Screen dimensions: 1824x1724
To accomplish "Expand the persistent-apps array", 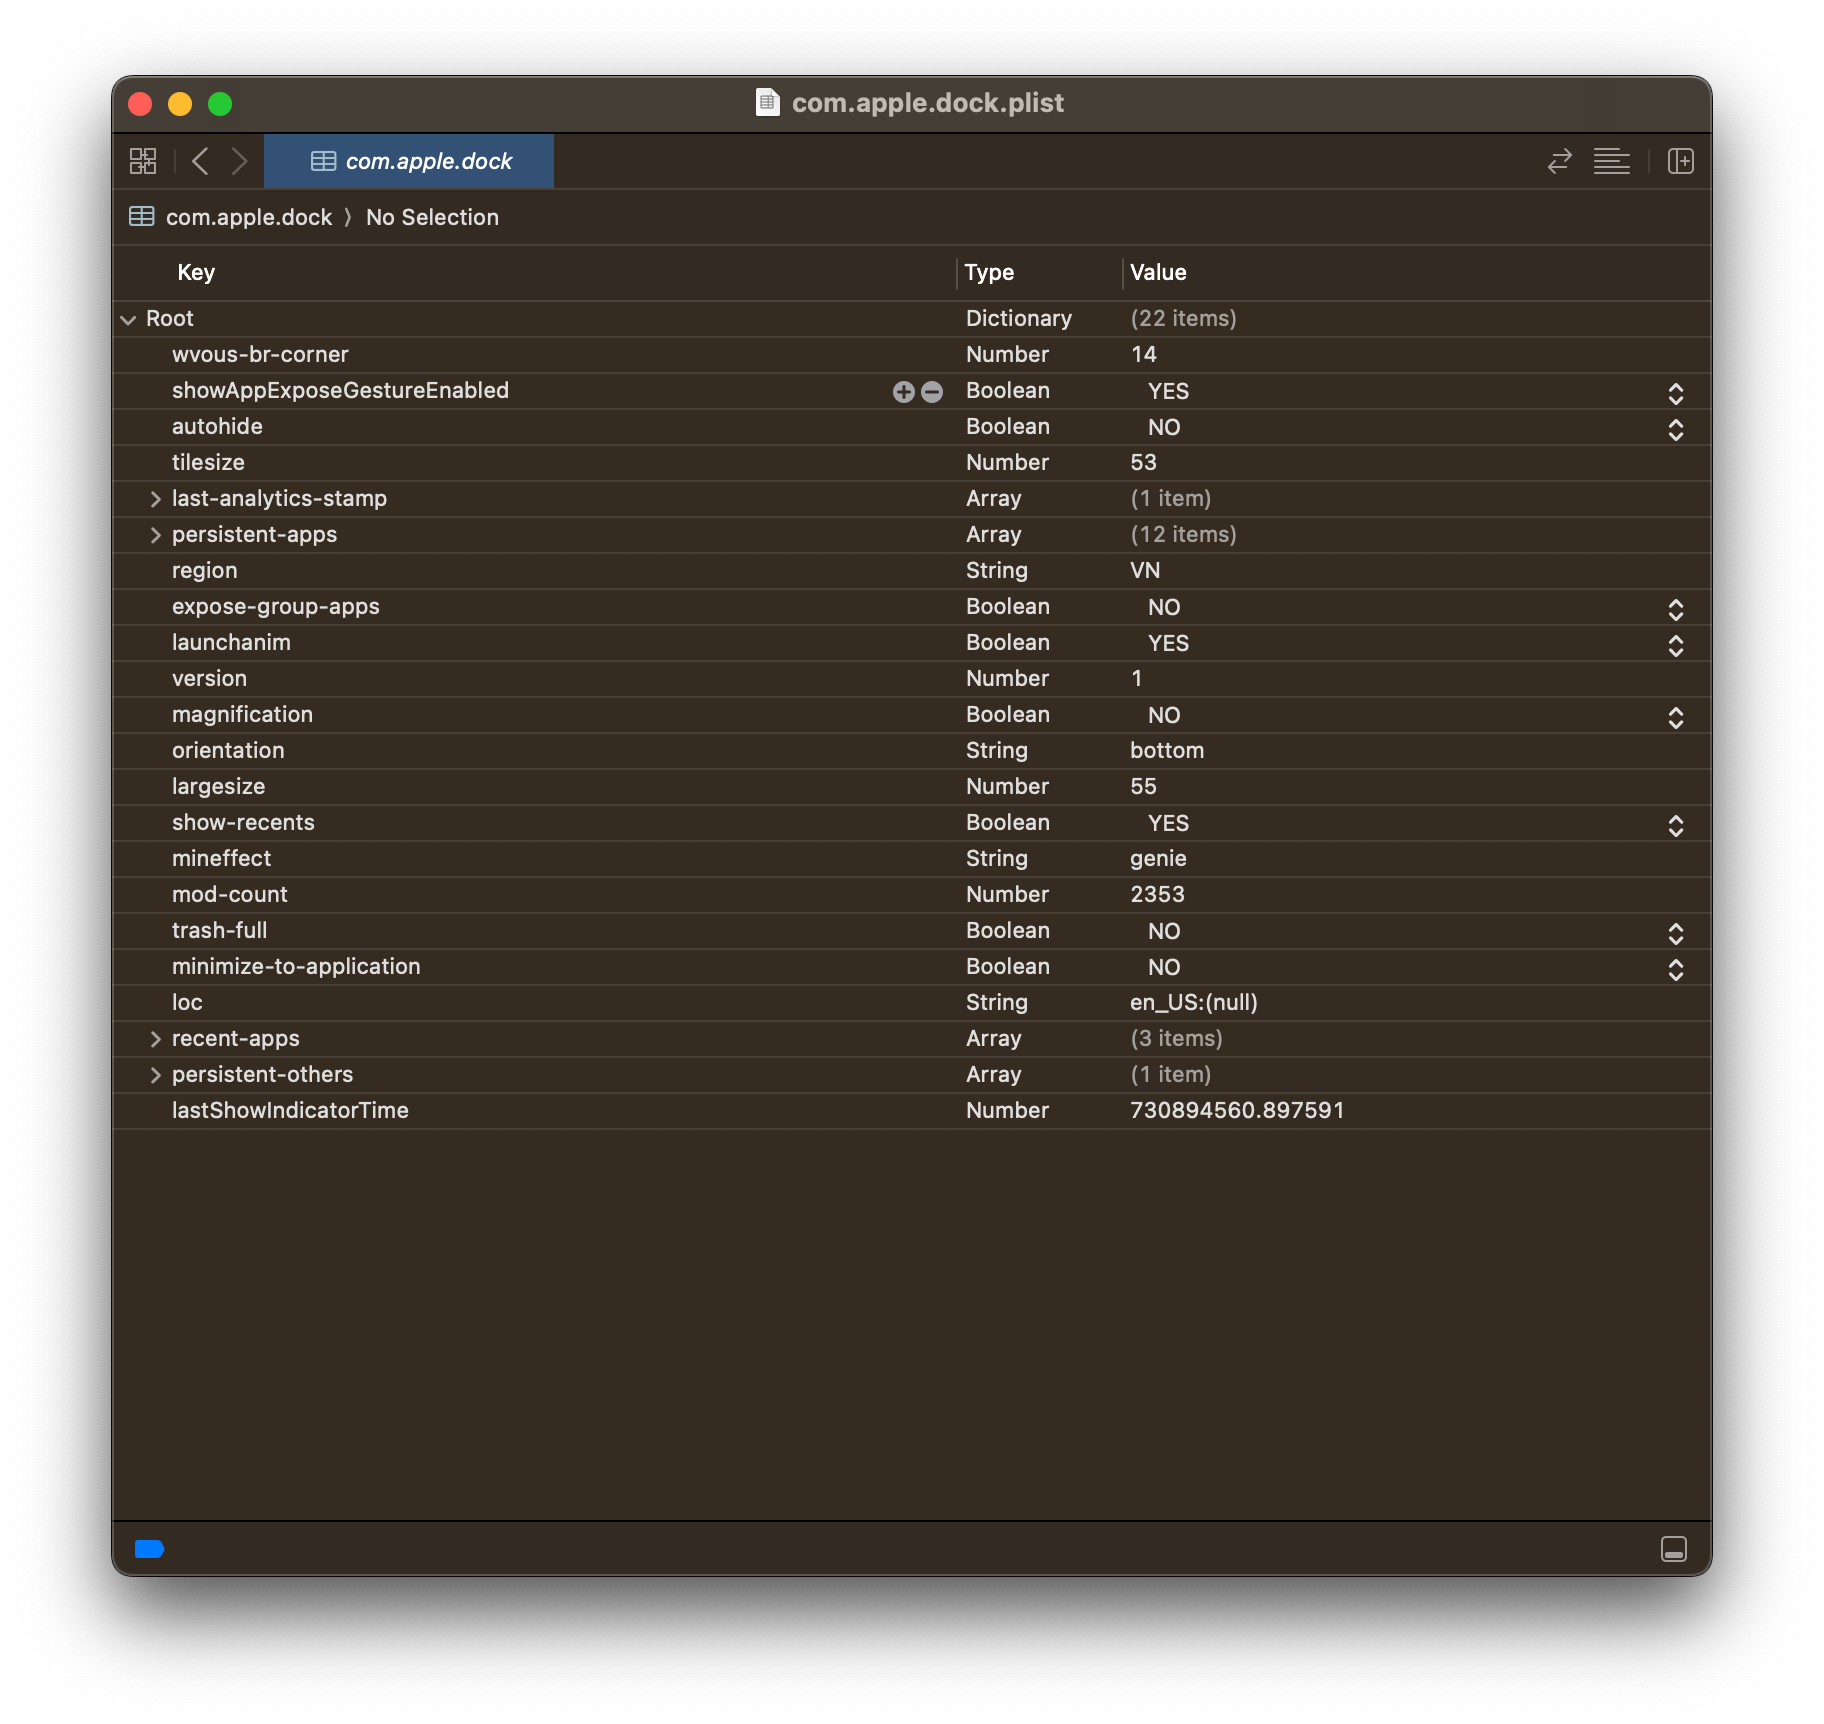I will coord(155,535).
